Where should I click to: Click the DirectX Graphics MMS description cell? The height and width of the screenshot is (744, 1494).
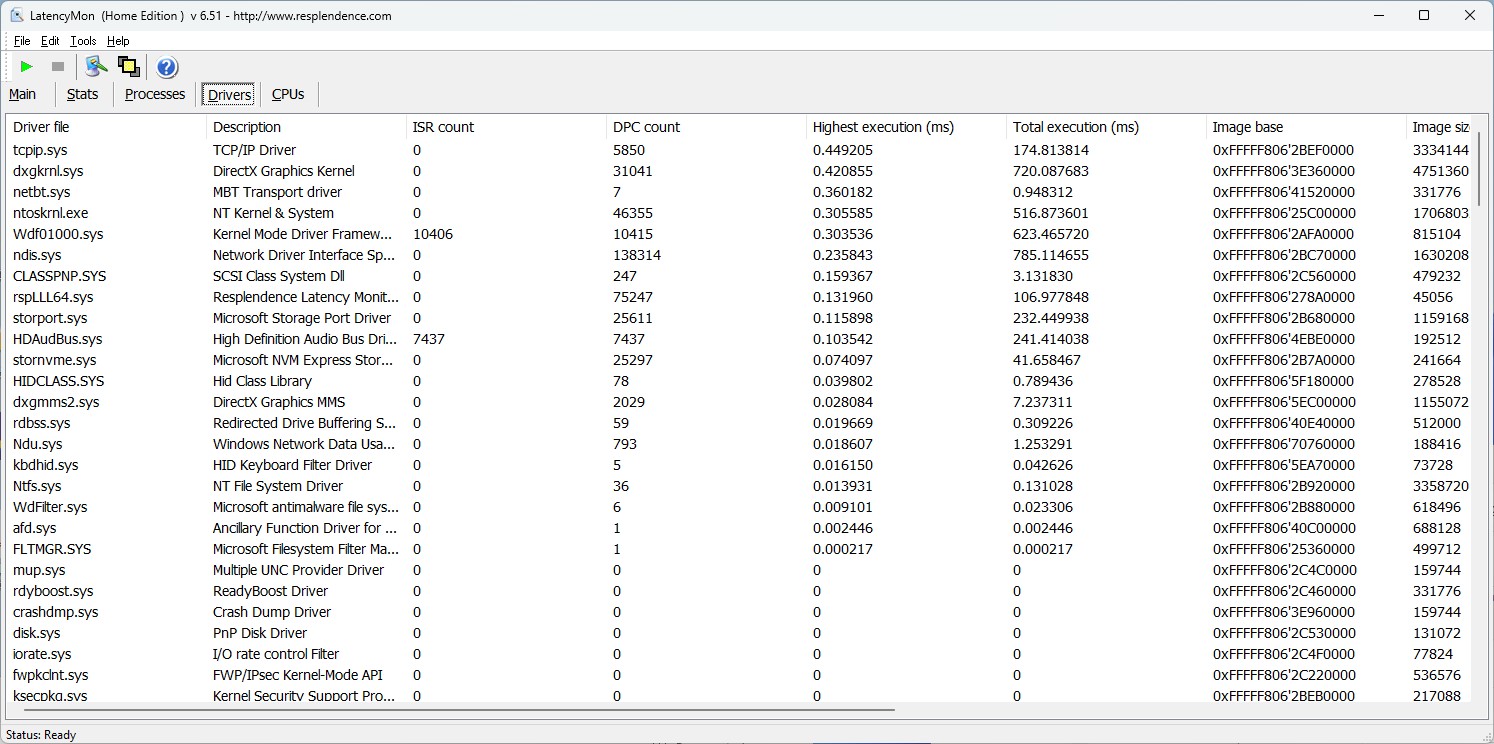click(279, 402)
